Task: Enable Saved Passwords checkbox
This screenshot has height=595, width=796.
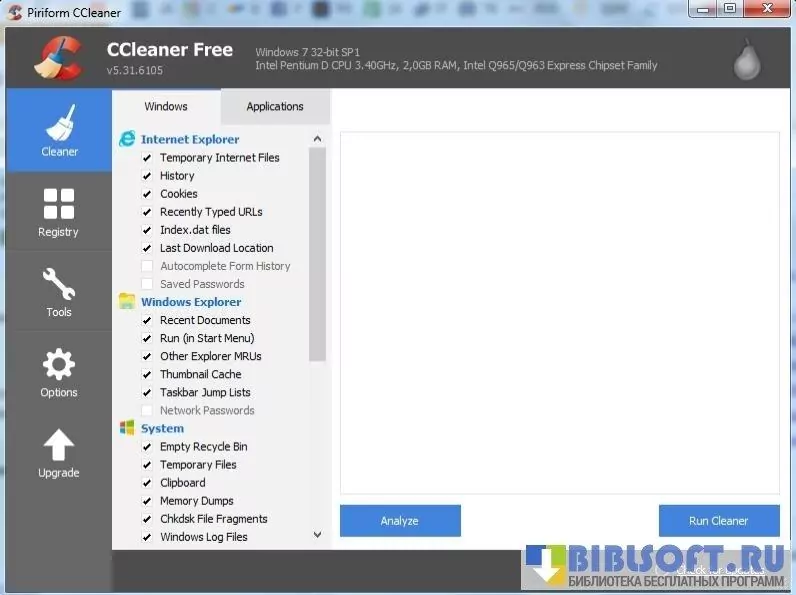Action: (147, 284)
